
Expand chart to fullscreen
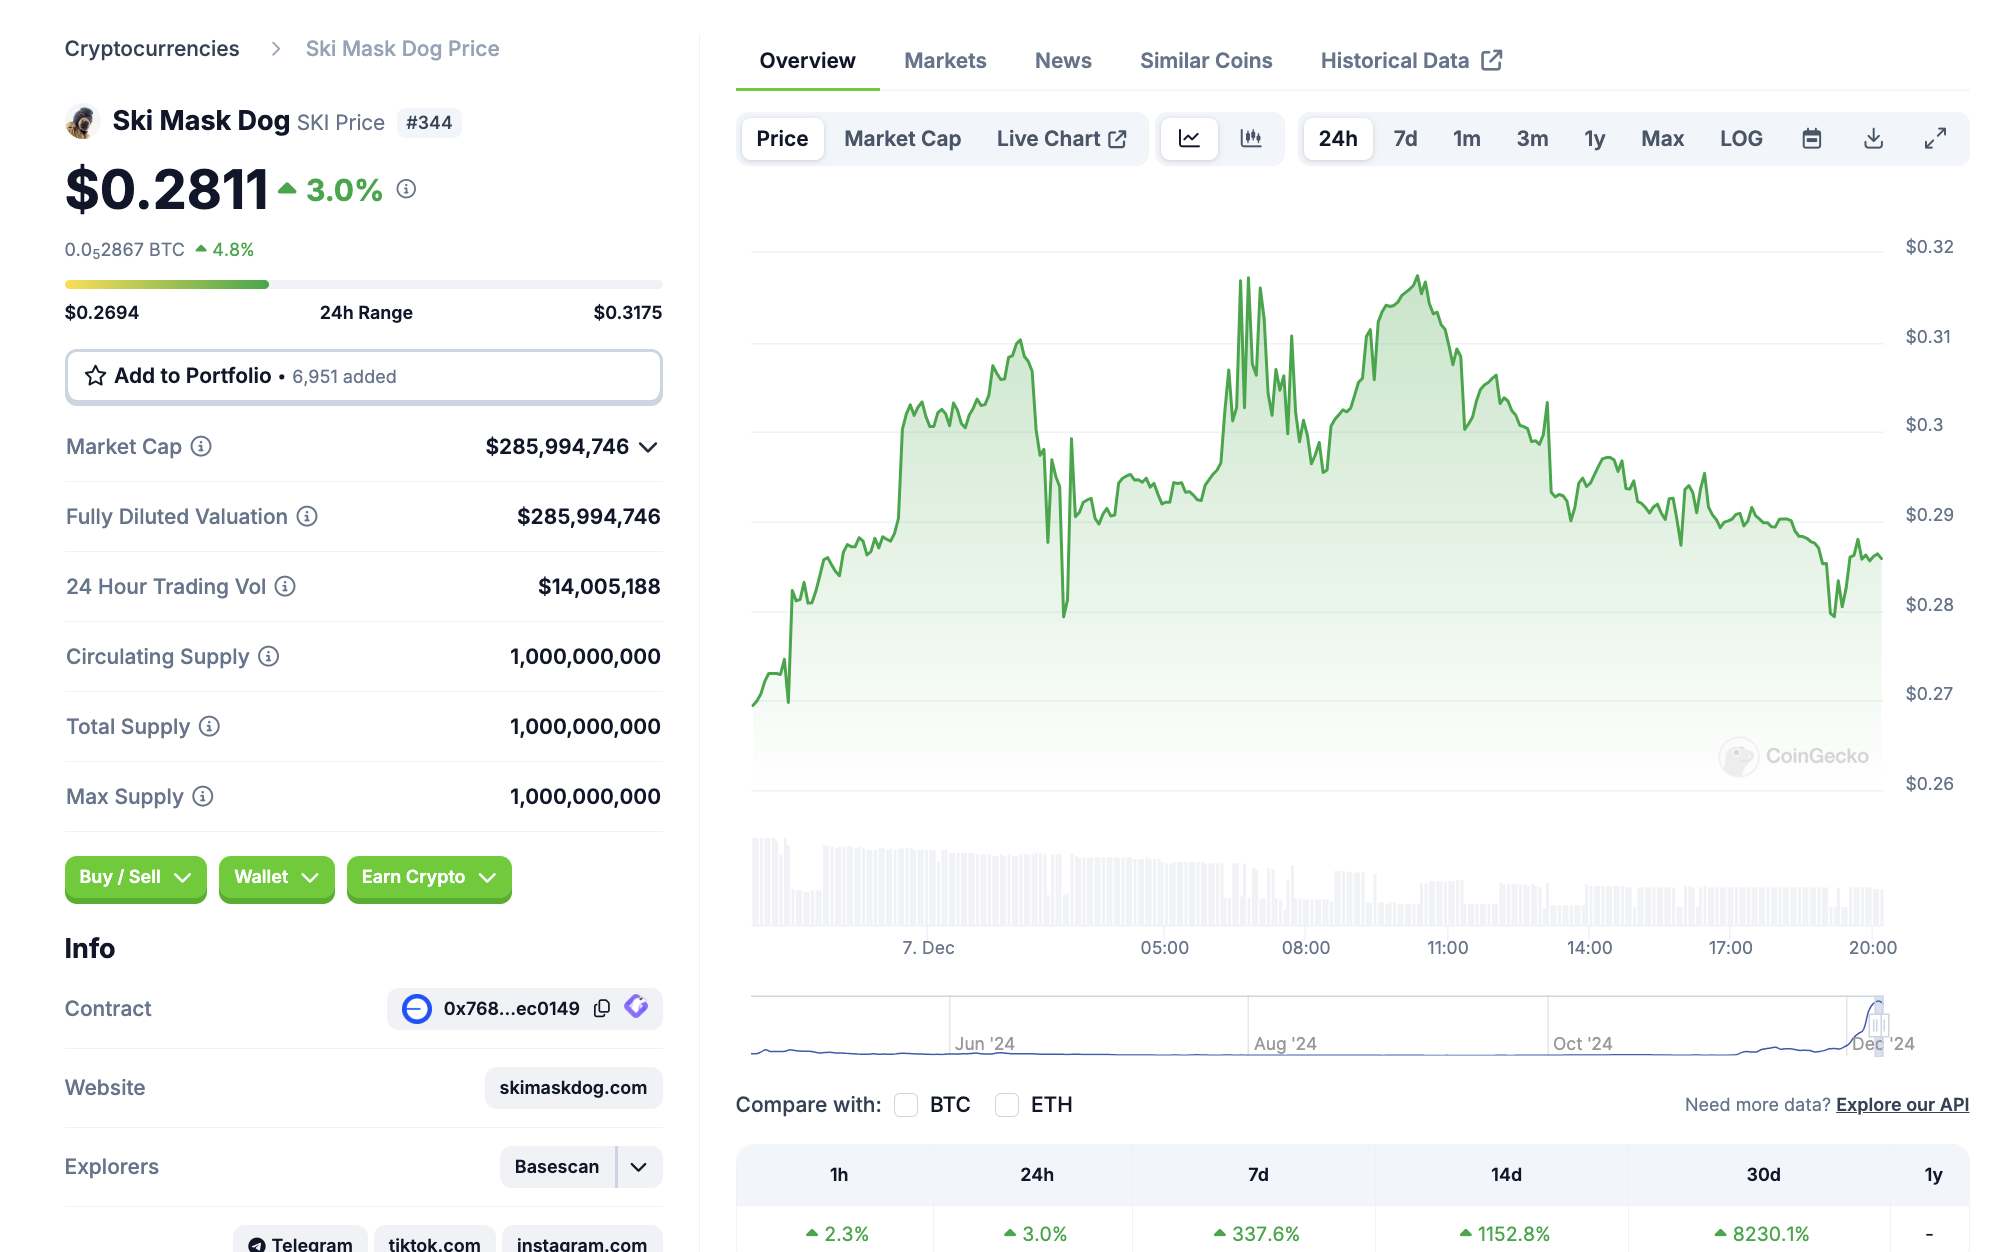pos(1935,139)
